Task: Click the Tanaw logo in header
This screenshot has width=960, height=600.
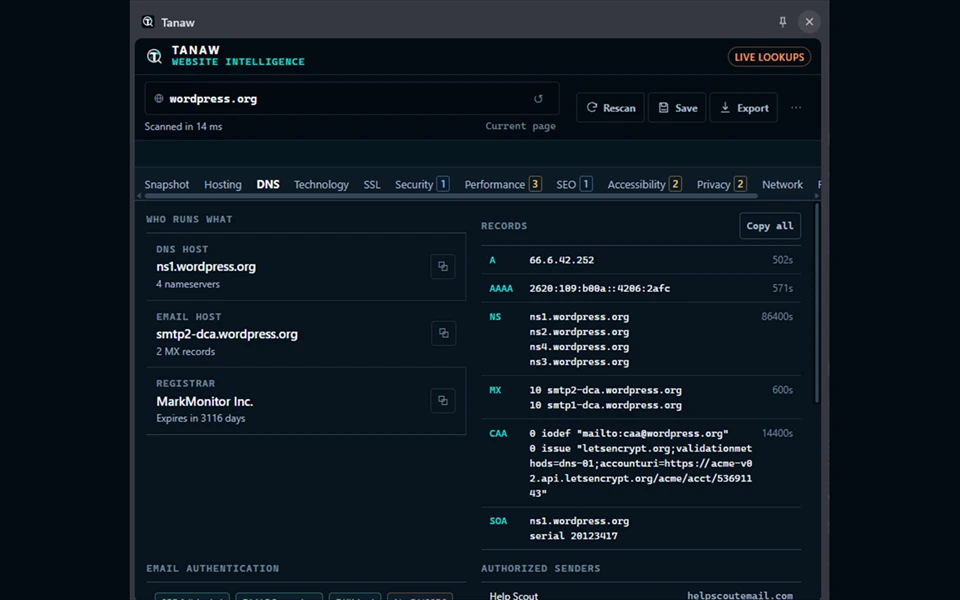Action: (x=154, y=56)
